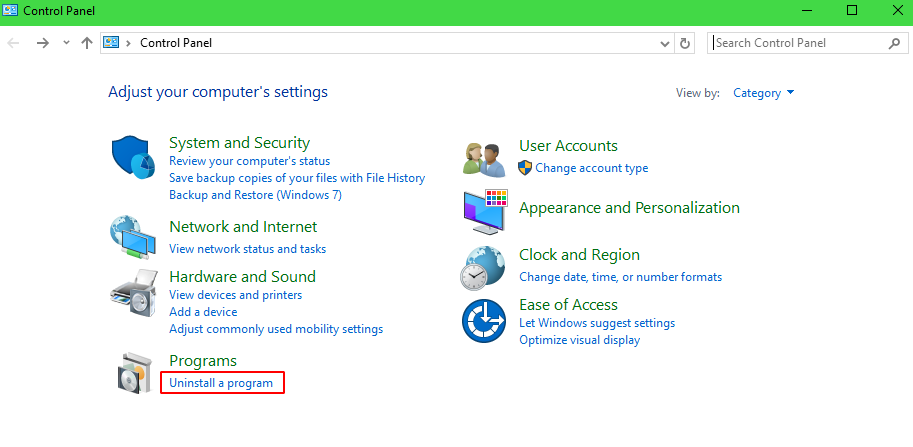913x447 pixels.
Task: Click Uninstall a program link
Action: (x=221, y=383)
